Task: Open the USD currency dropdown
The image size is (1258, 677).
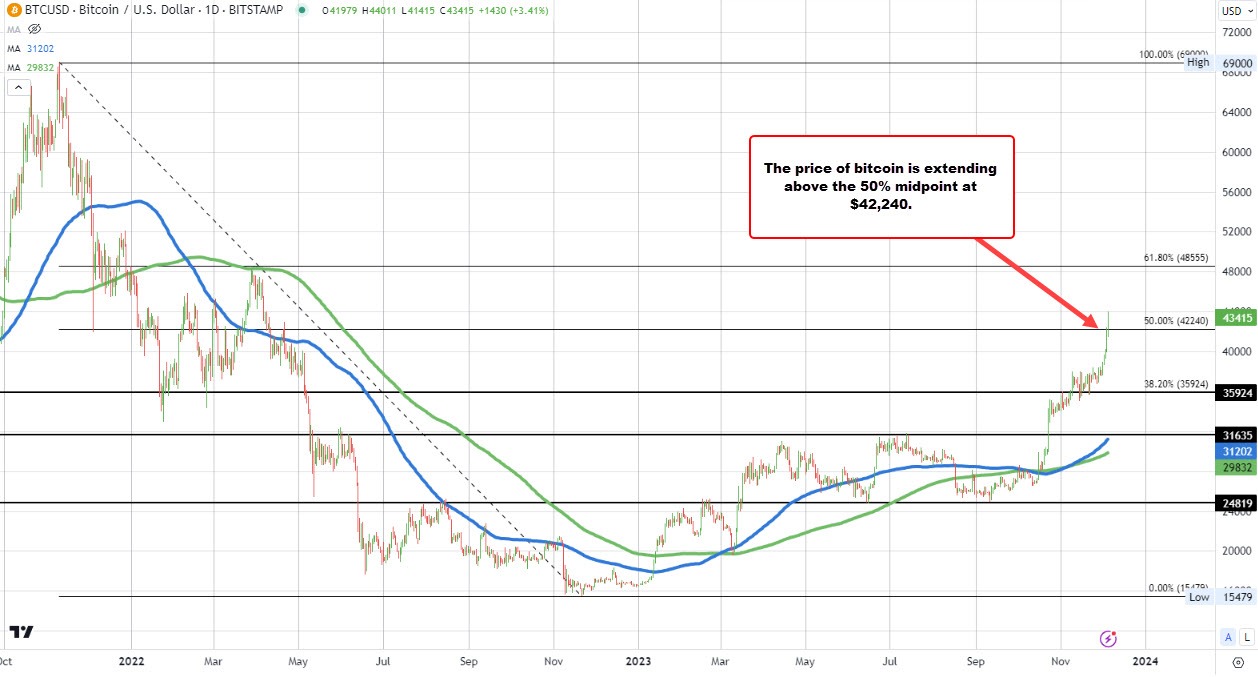Action: point(1235,12)
